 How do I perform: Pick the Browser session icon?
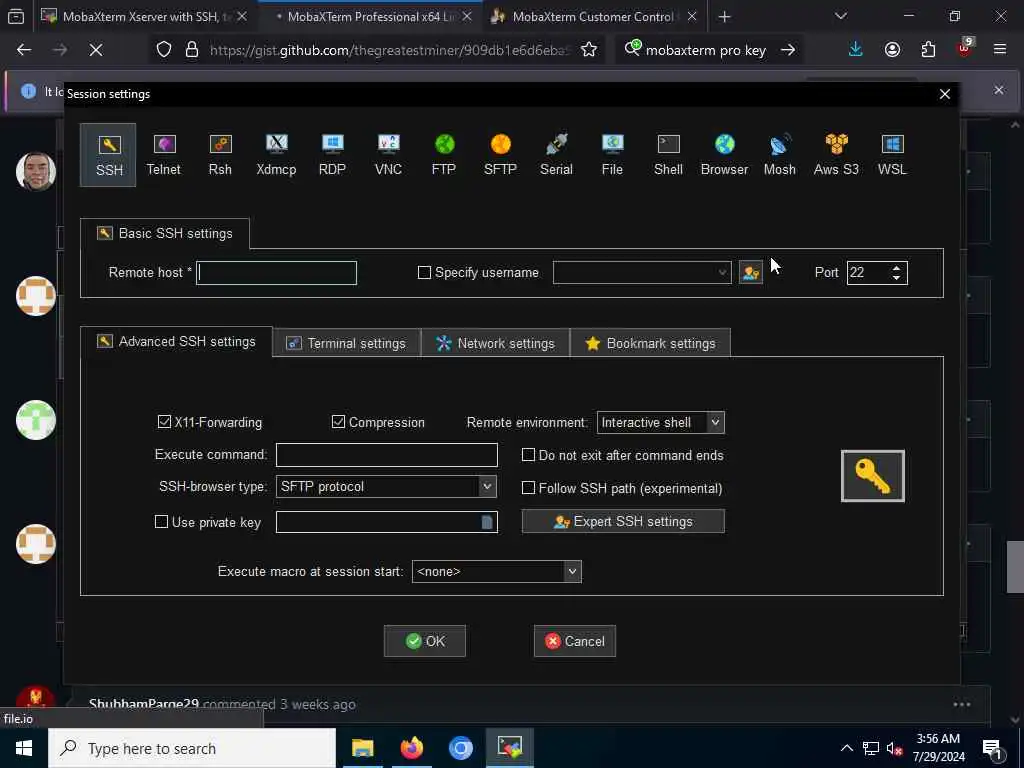coord(724,155)
